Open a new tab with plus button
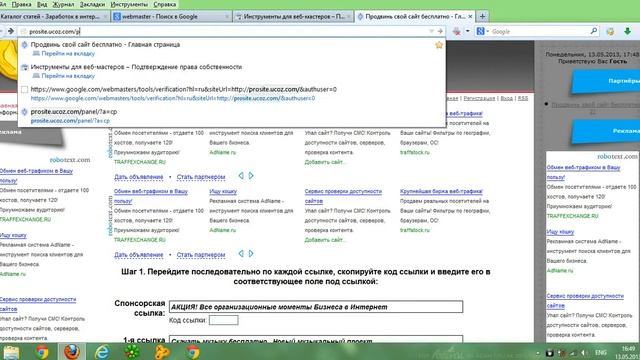 (x=482, y=17)
